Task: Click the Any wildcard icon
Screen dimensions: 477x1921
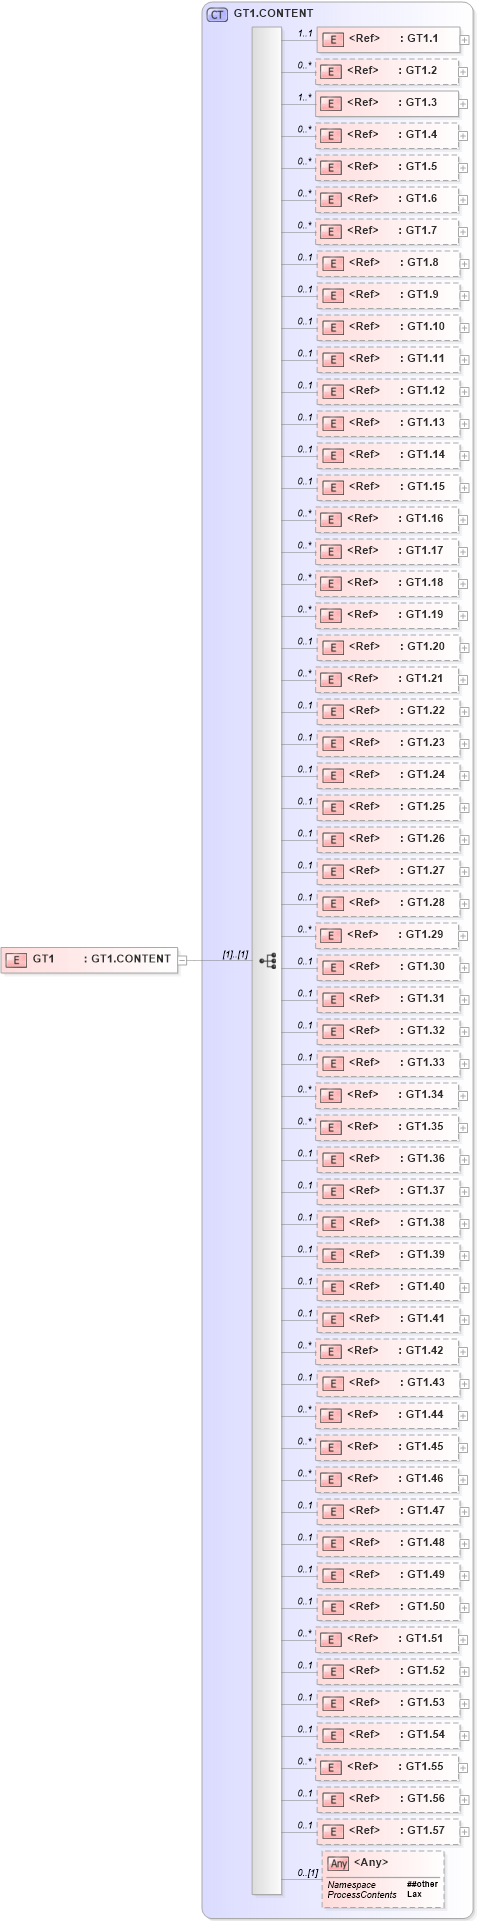Action: click(338, 1863)
